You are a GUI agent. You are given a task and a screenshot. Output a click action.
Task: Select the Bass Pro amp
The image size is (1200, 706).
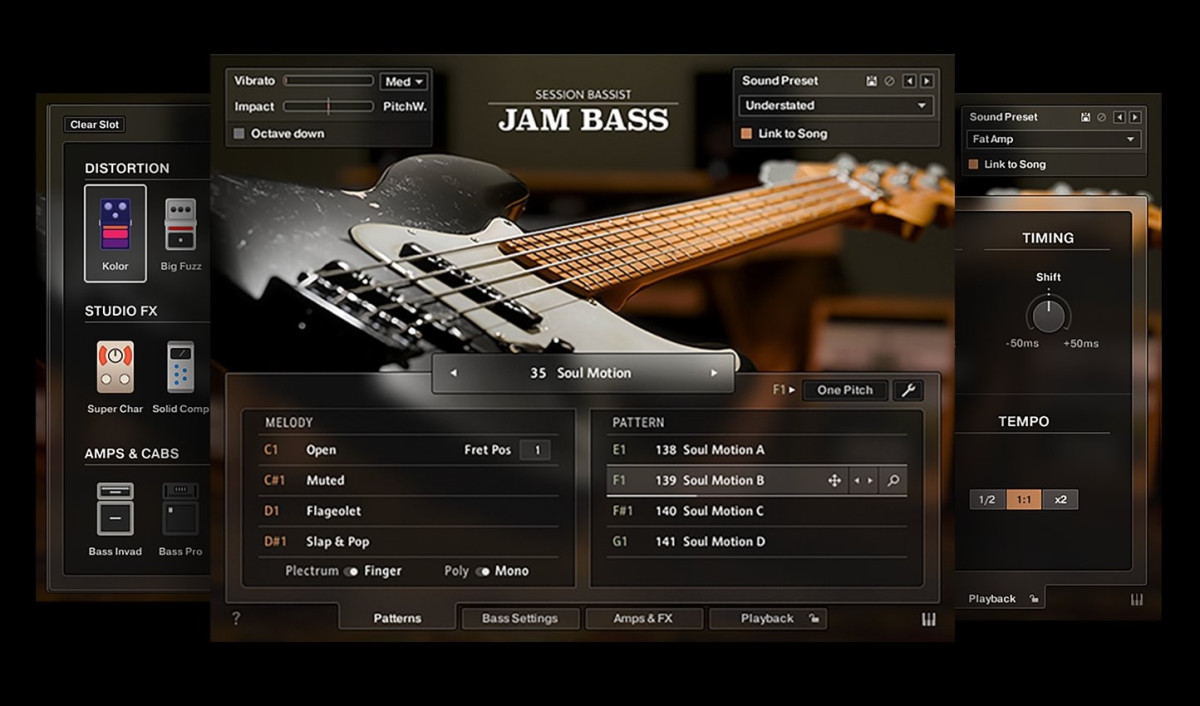pos(181,519)
